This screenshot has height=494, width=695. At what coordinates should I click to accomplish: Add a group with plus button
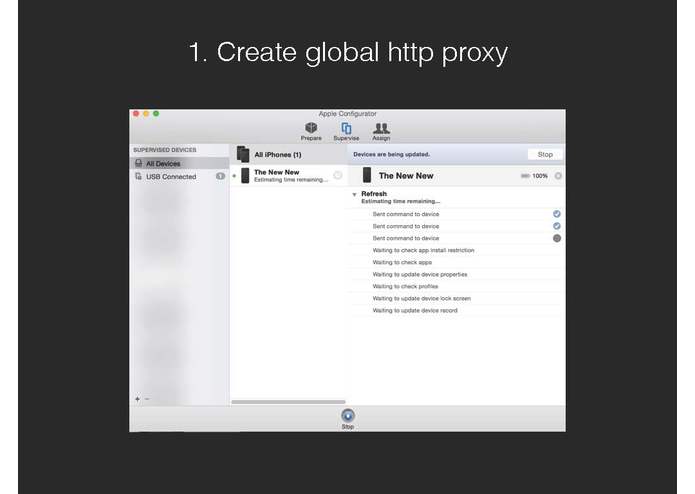click(x=137, y=399)
